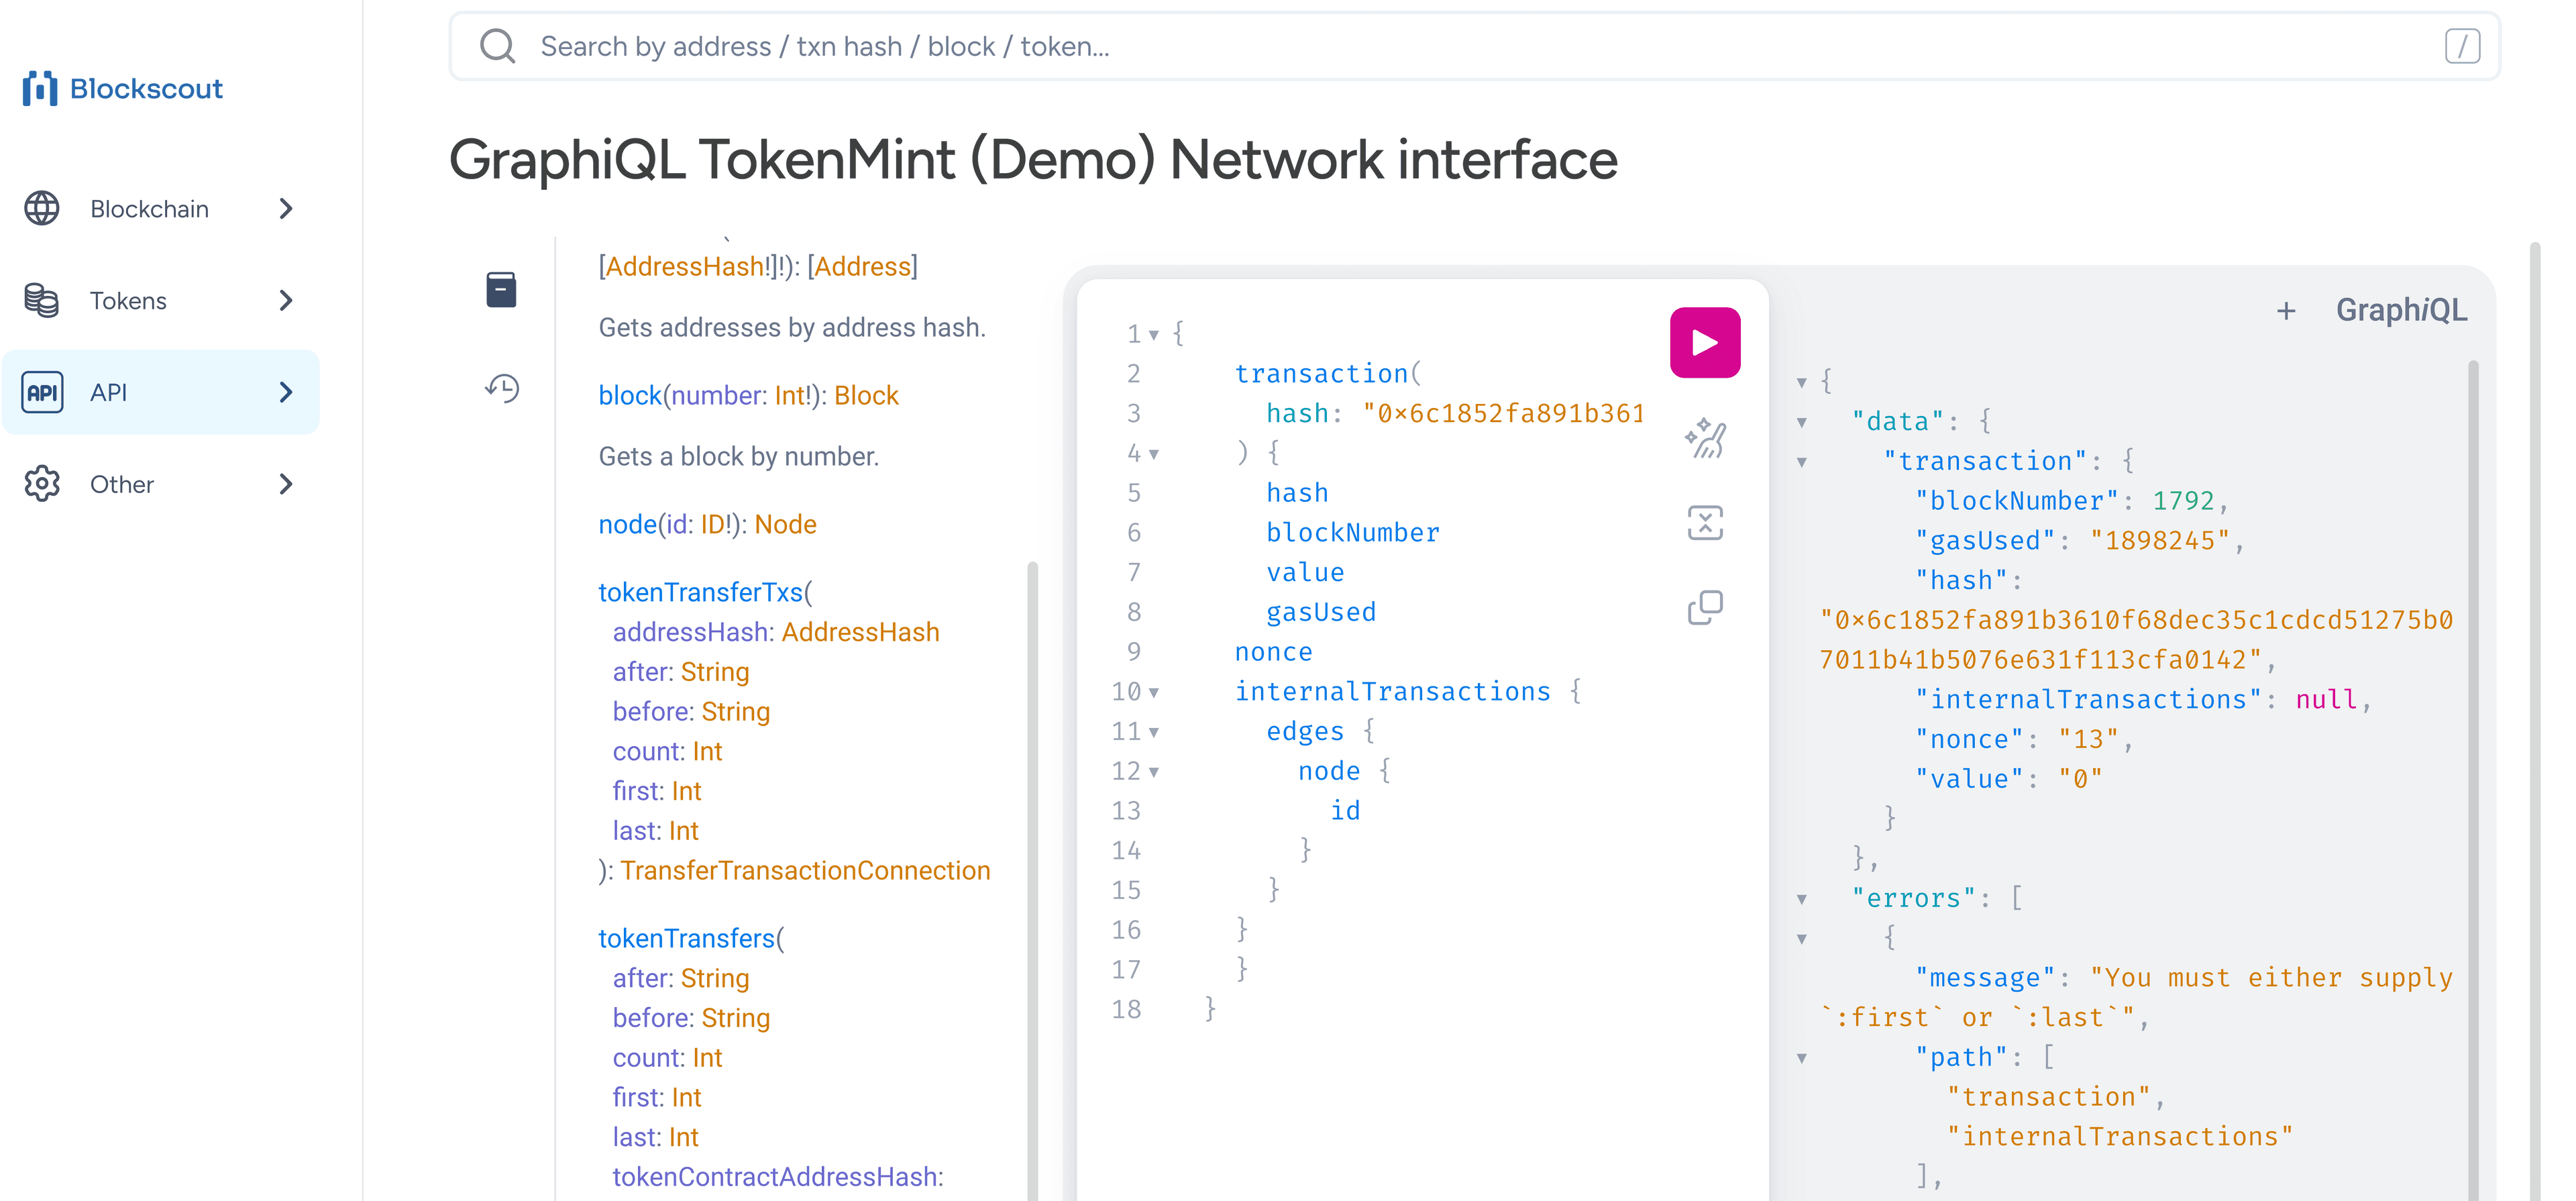Collapse the "data" object in response

(1801, 422)
